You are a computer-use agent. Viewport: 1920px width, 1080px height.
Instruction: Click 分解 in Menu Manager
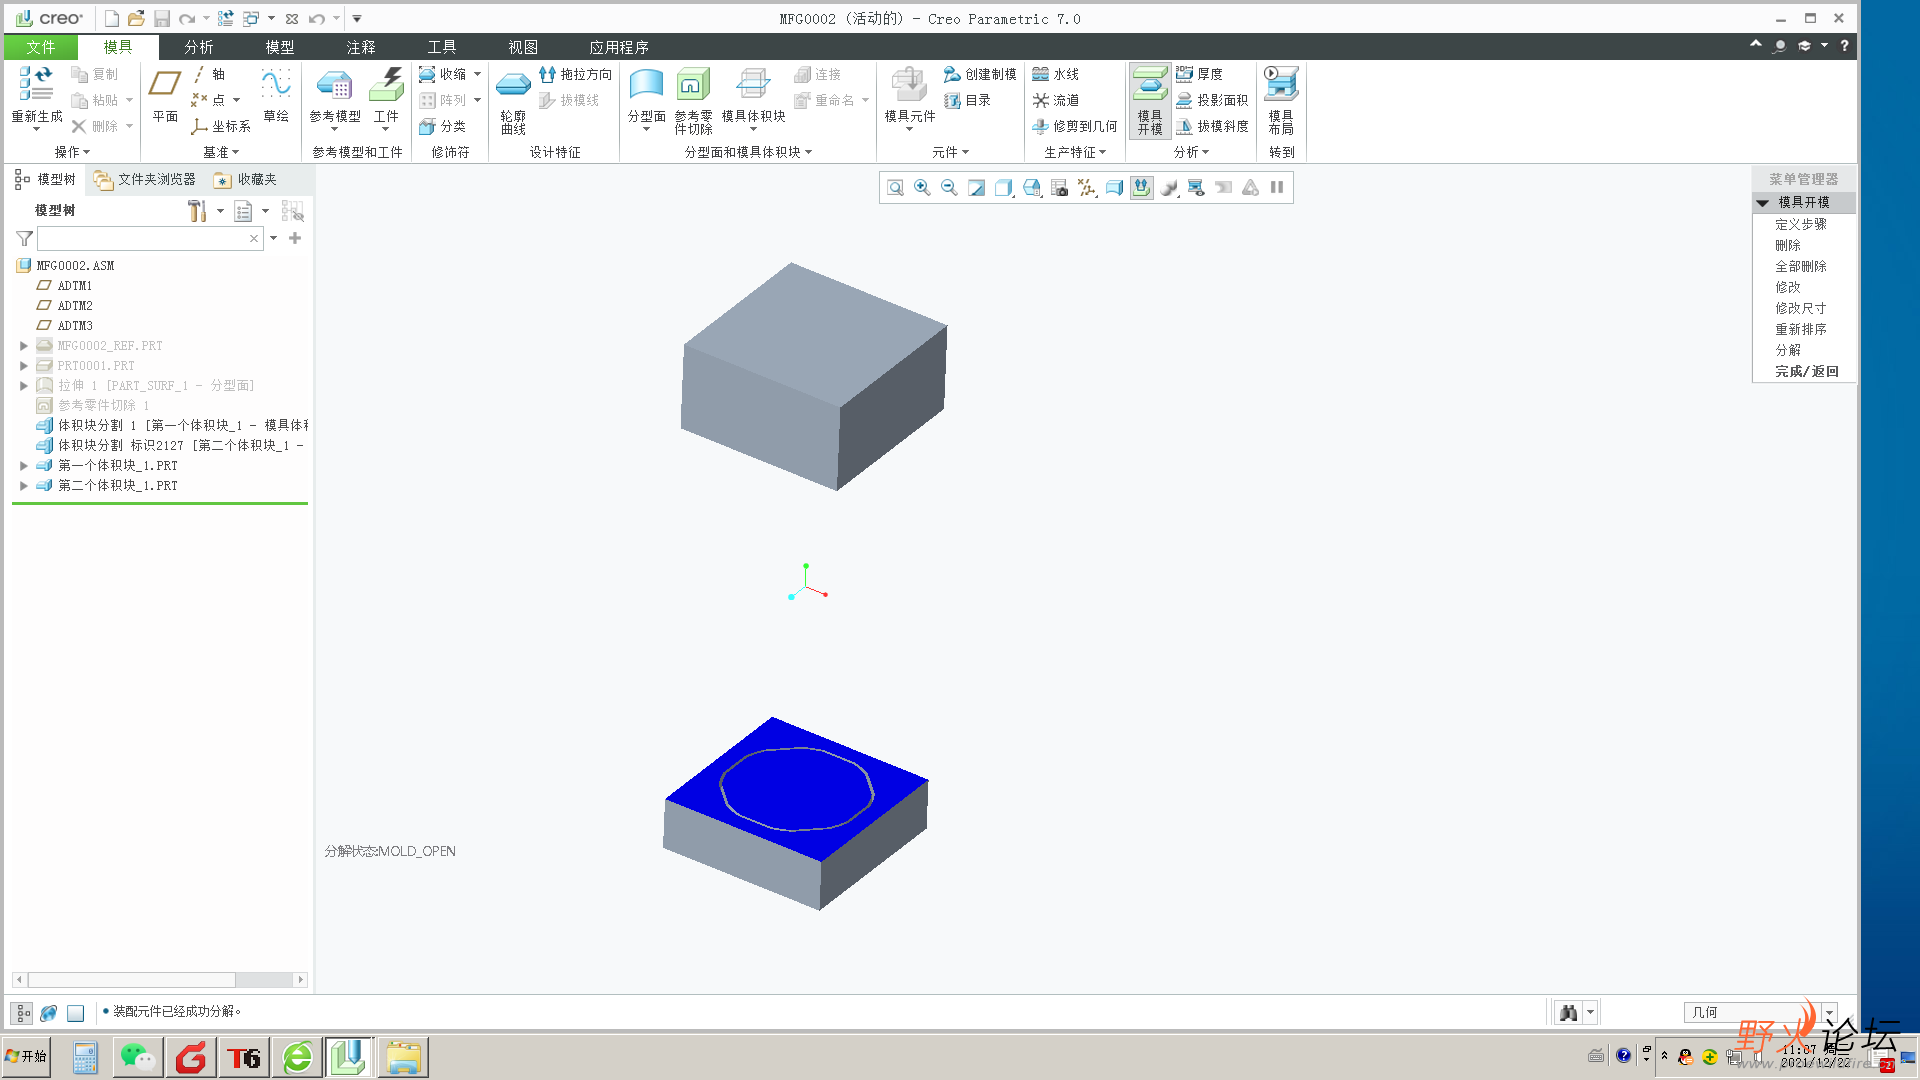1788,350
